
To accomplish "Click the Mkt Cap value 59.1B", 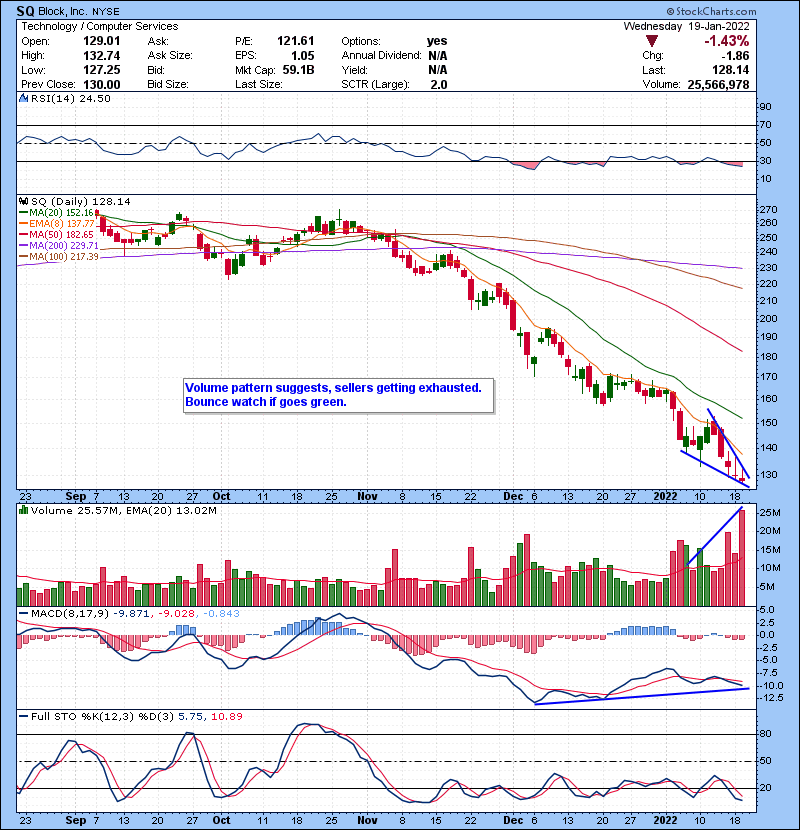I will pos(299,70).
